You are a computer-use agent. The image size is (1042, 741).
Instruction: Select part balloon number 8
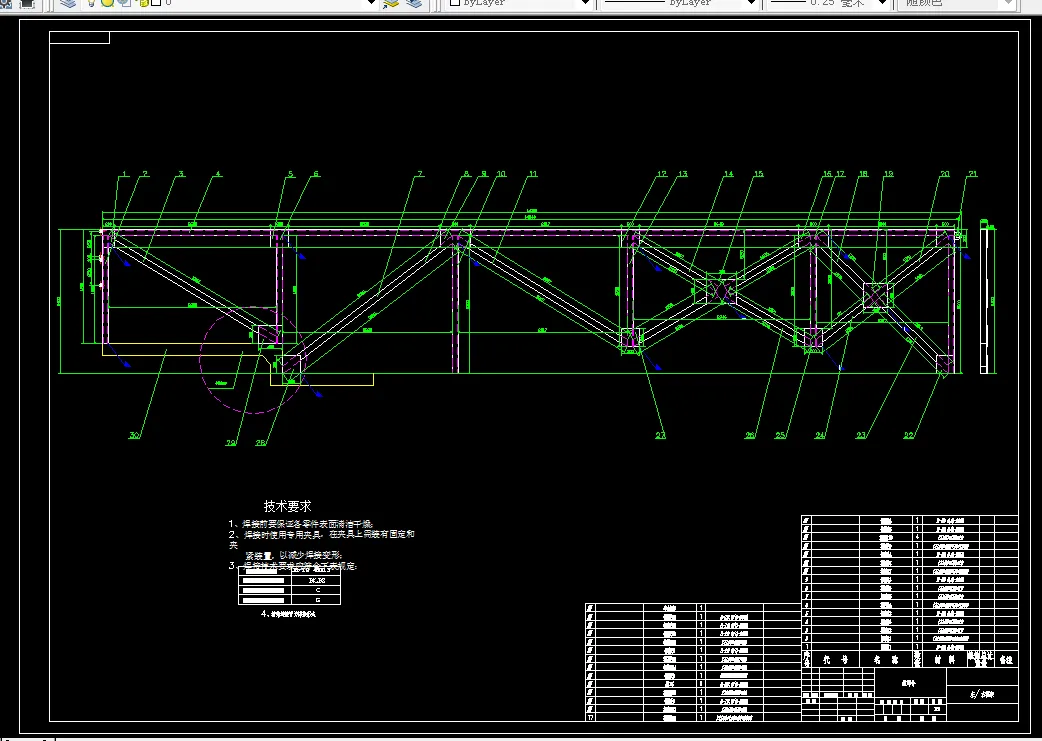[x=467, y=174]
